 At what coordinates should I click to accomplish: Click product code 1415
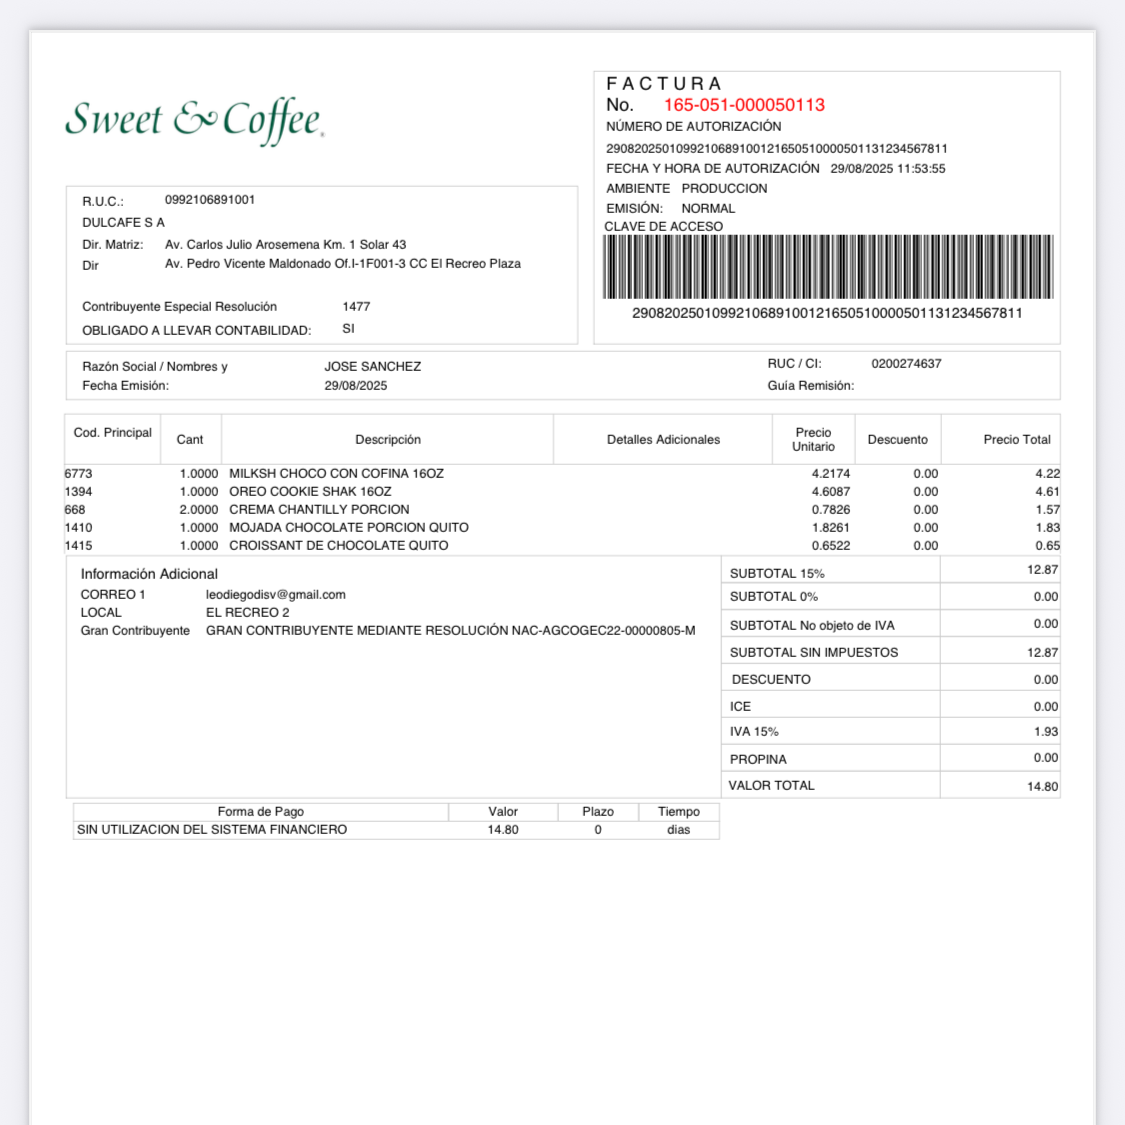pyautogui.click(x=78, y=545)
